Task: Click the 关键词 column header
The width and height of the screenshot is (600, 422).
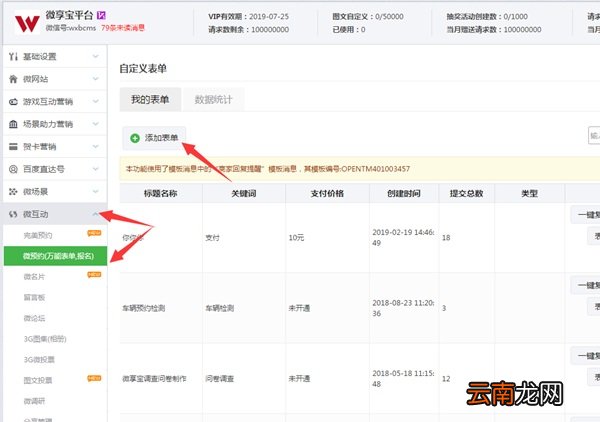Action: (x=244, y=194)
